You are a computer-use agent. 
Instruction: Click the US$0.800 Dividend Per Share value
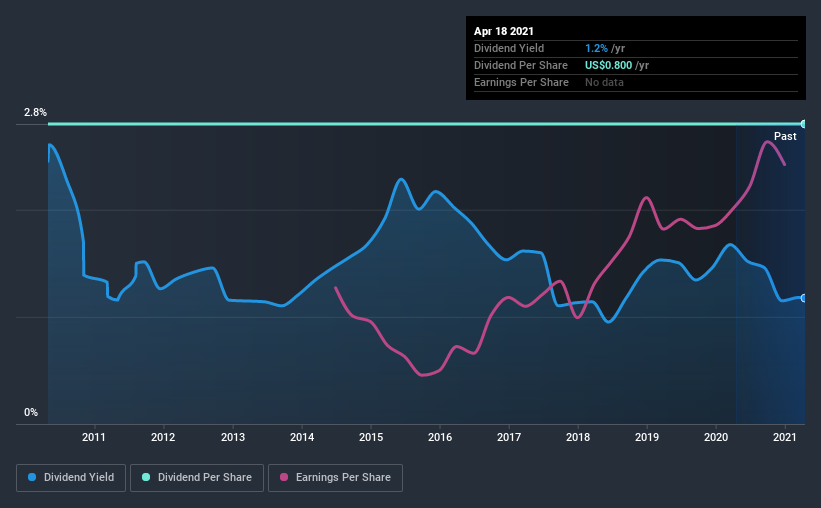(608, 65)
